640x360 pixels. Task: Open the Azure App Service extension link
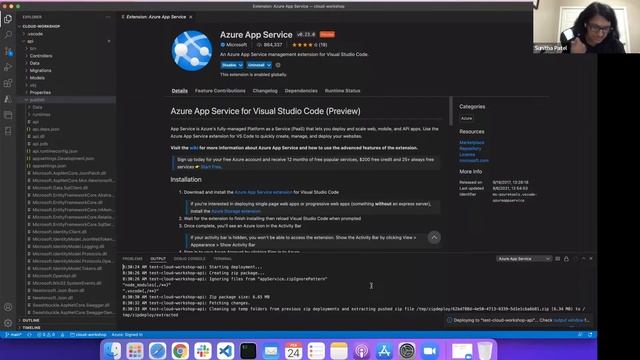tap(263, 192)
